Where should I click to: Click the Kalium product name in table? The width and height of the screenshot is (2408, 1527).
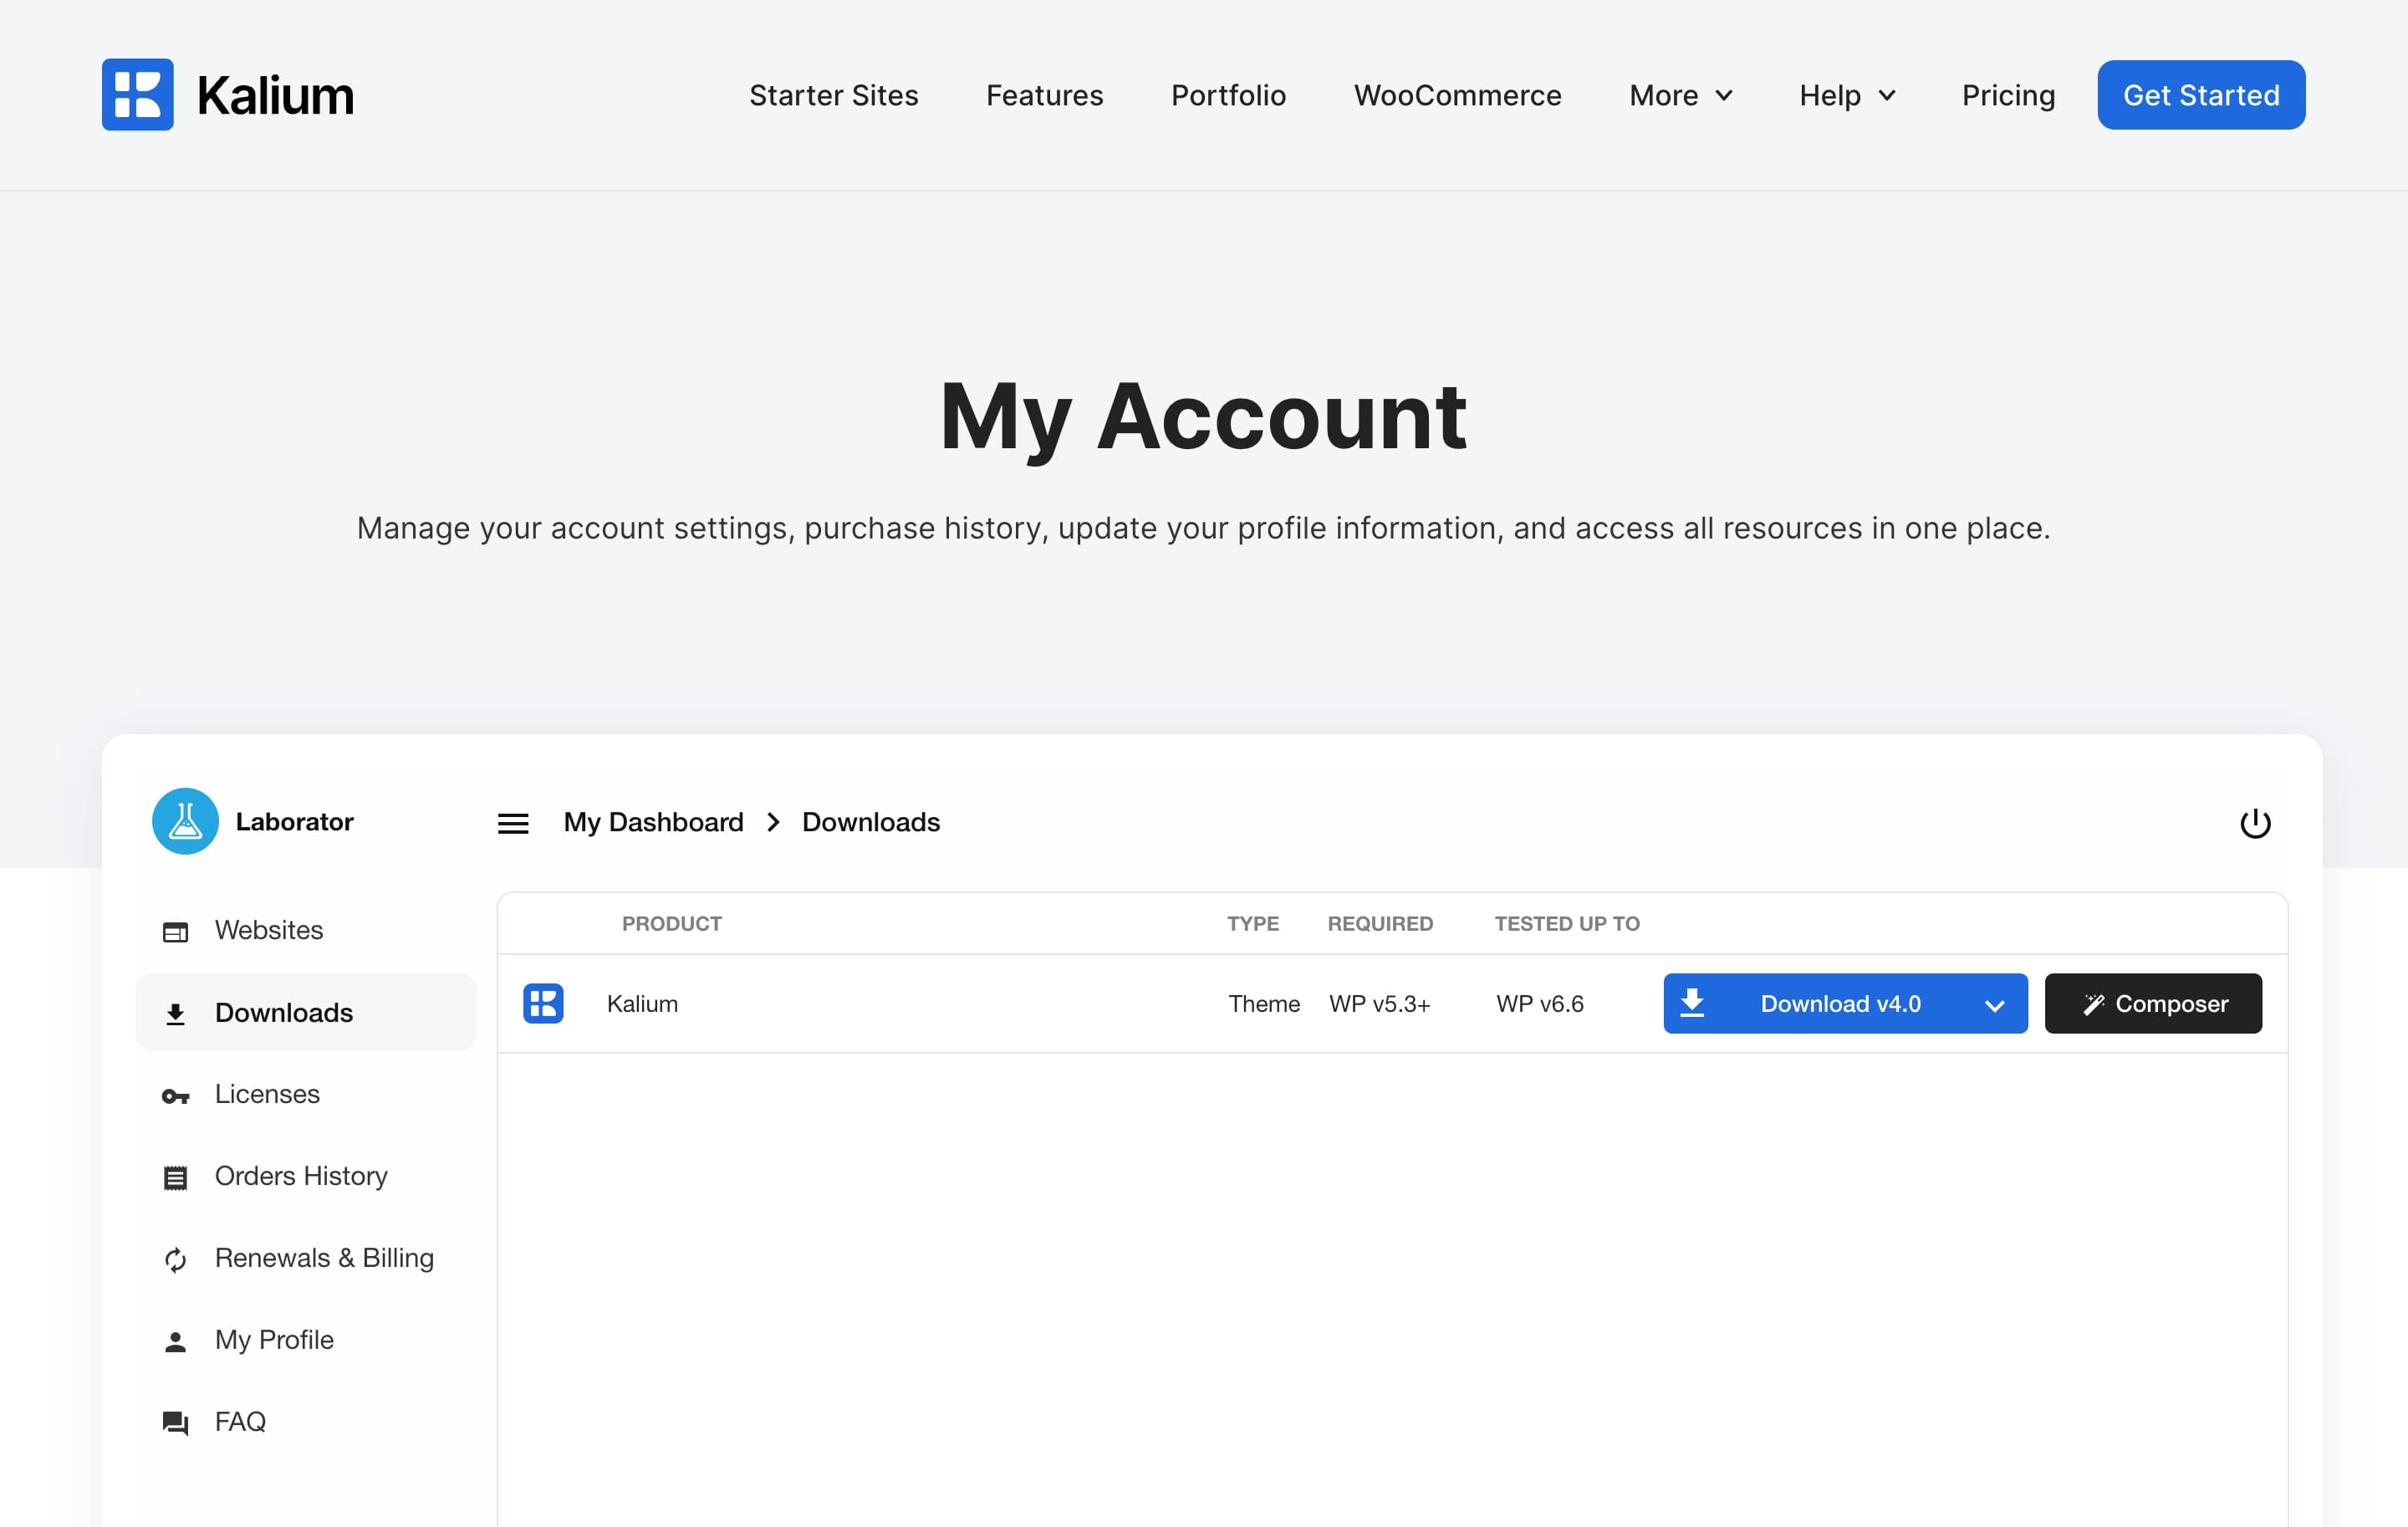pos(642,1003)
